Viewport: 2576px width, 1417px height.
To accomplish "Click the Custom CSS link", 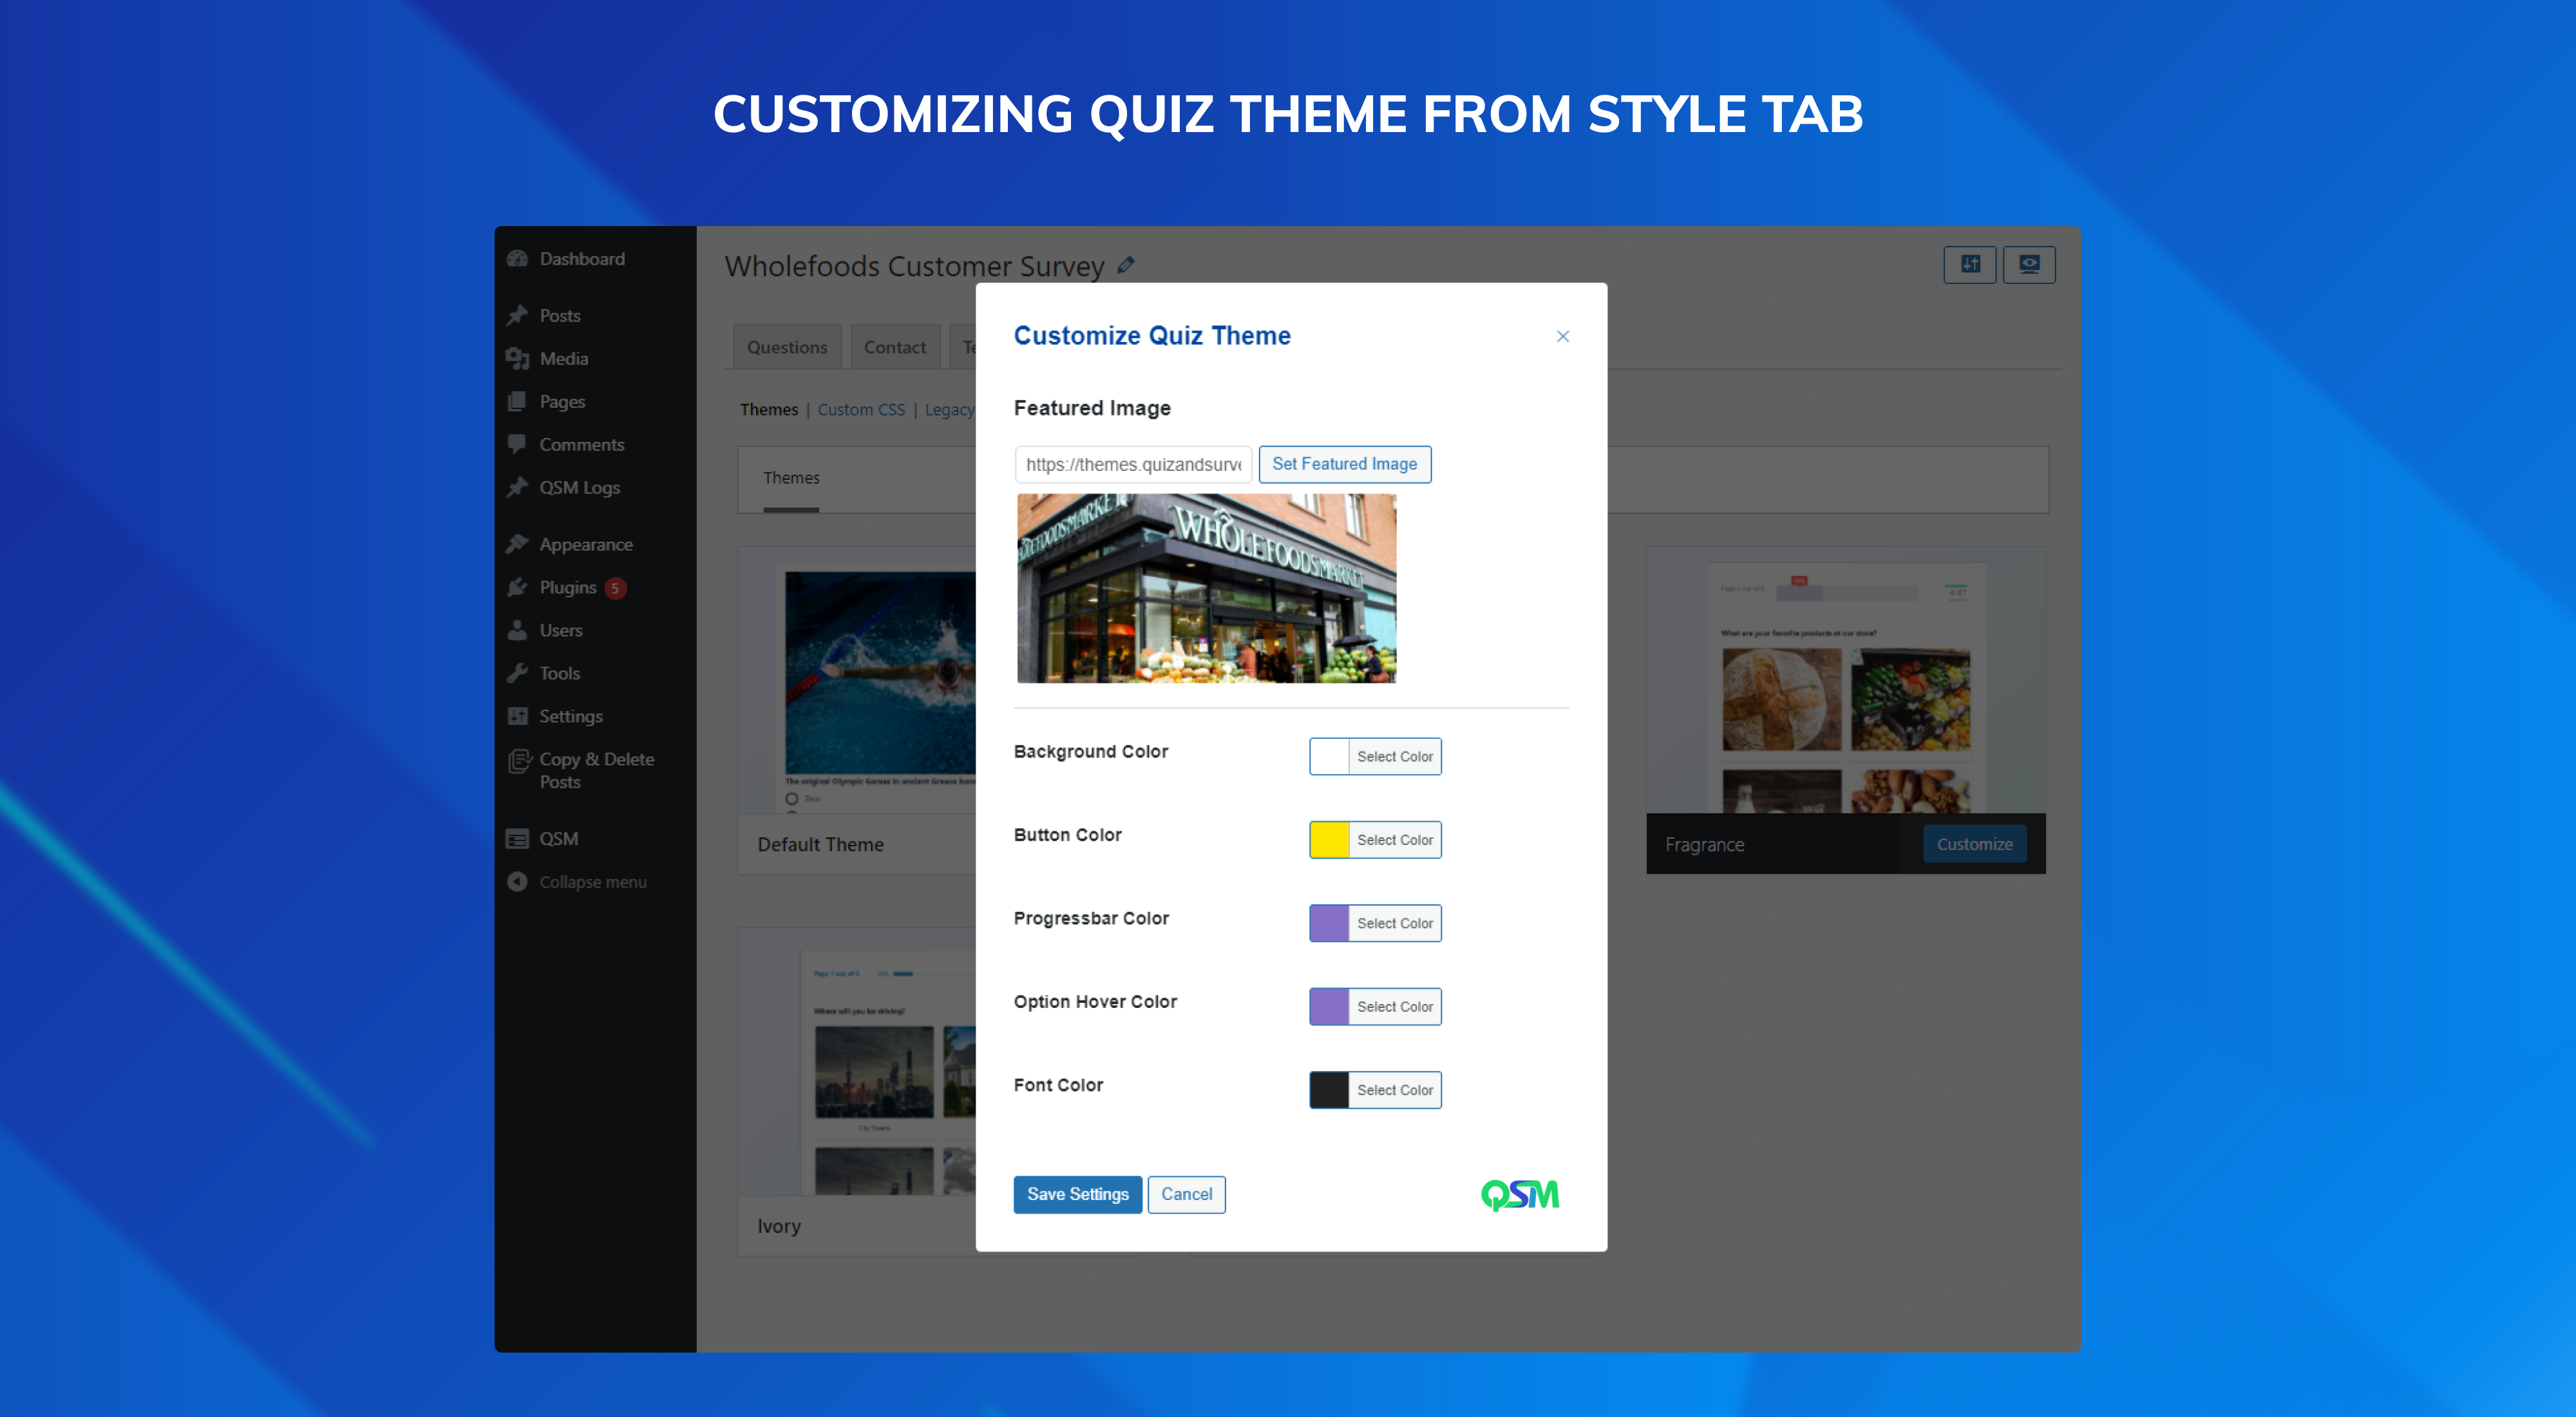I will click(861, 410).
